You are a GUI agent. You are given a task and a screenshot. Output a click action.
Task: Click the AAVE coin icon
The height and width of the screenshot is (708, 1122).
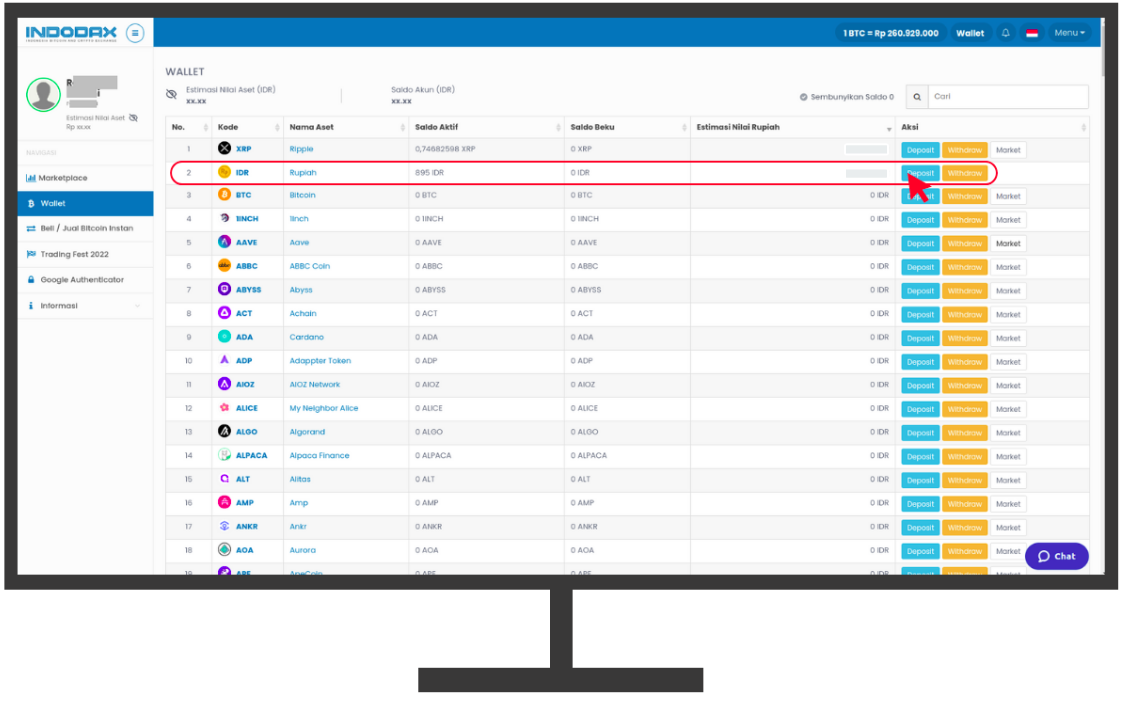pyautogui.click(x=224, y=242)
